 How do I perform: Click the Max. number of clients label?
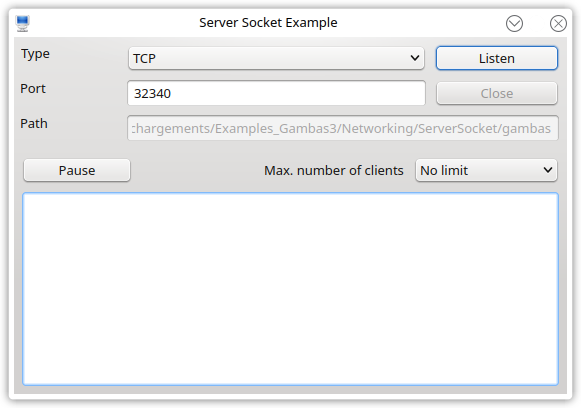tap(333, 170)
